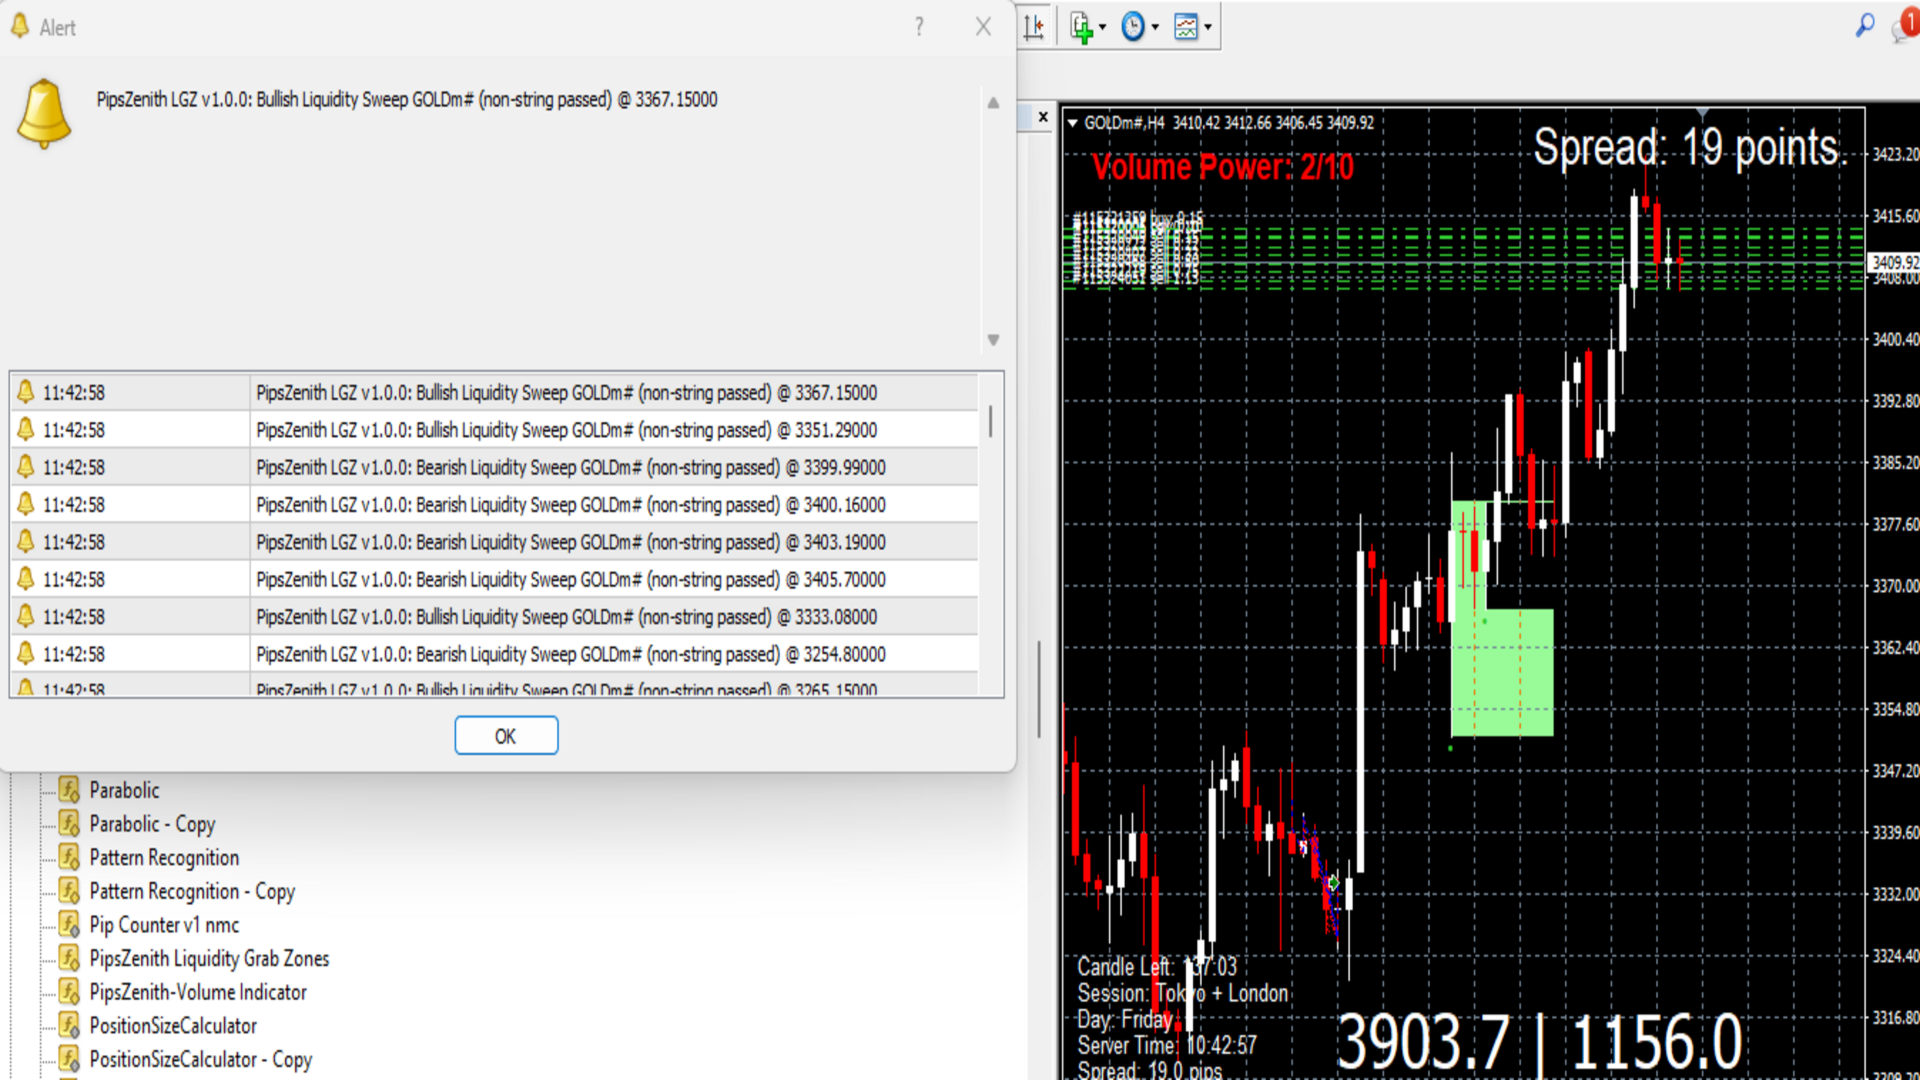Click the add indicators toolbar icon
Viewport: 1920px width, 1080px height.
[x=1080, y=27]
